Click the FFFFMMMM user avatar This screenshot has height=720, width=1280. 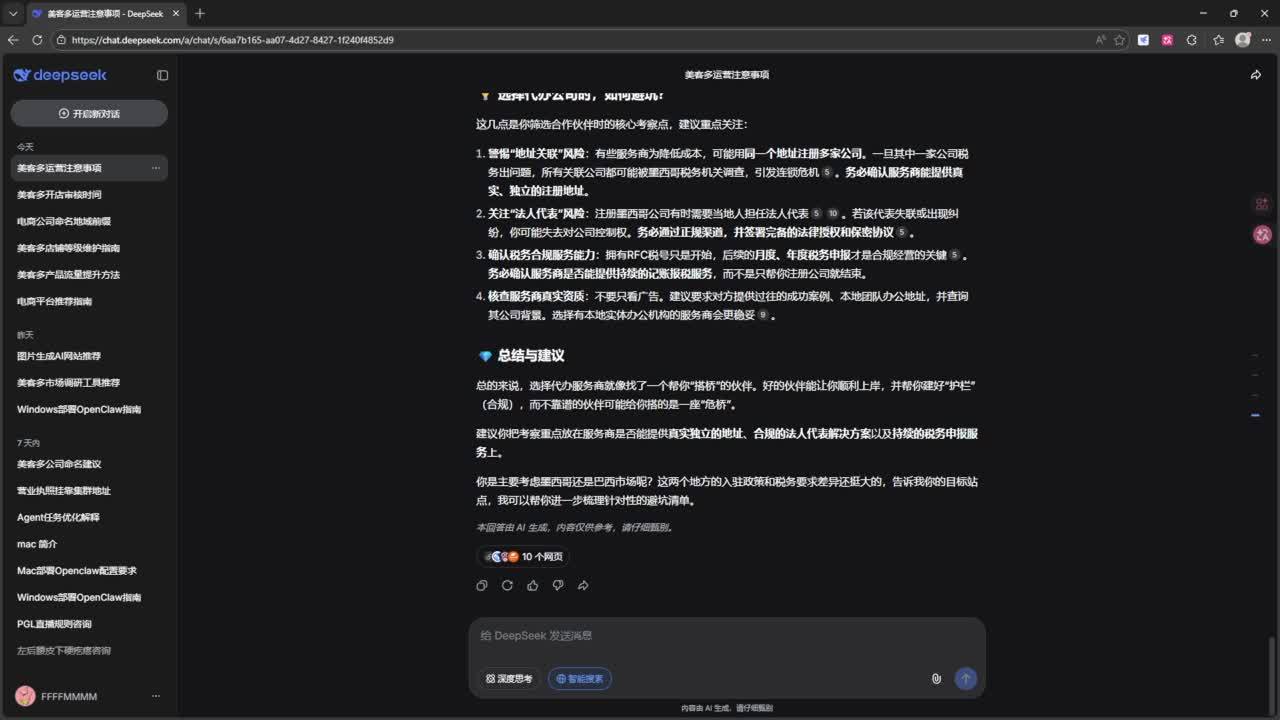pos(26,696)
